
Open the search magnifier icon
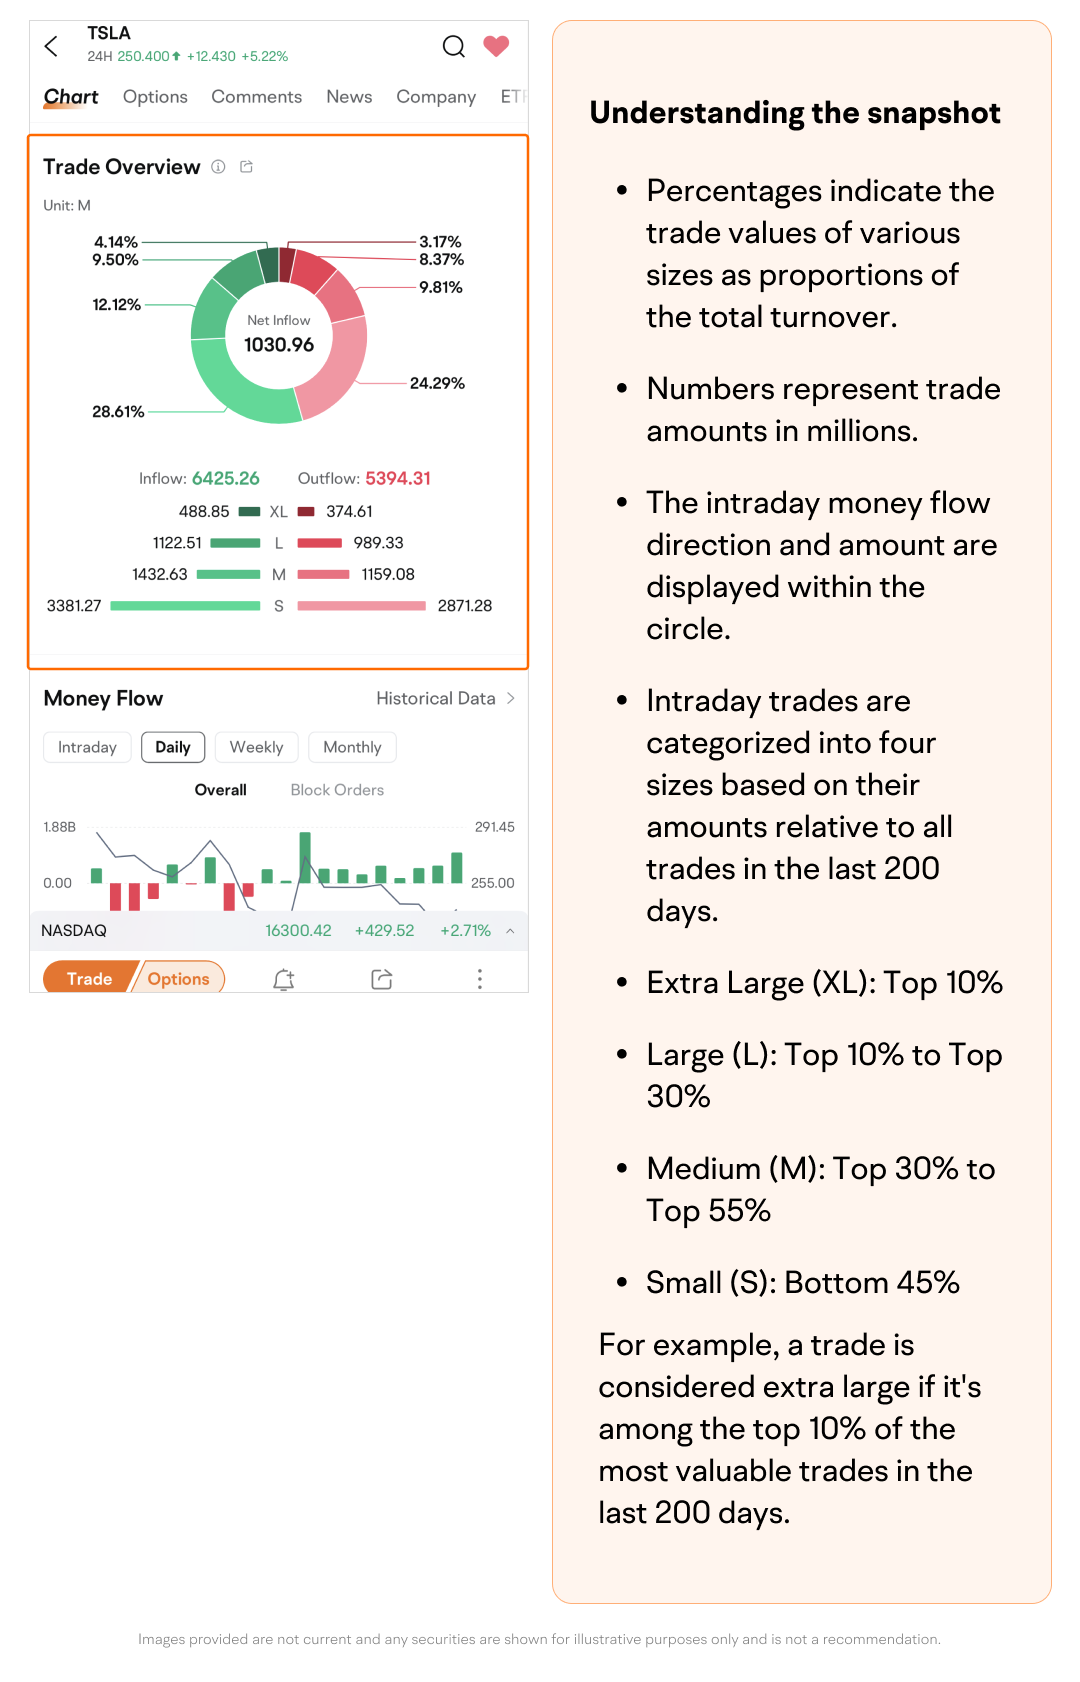click(454, 46)
